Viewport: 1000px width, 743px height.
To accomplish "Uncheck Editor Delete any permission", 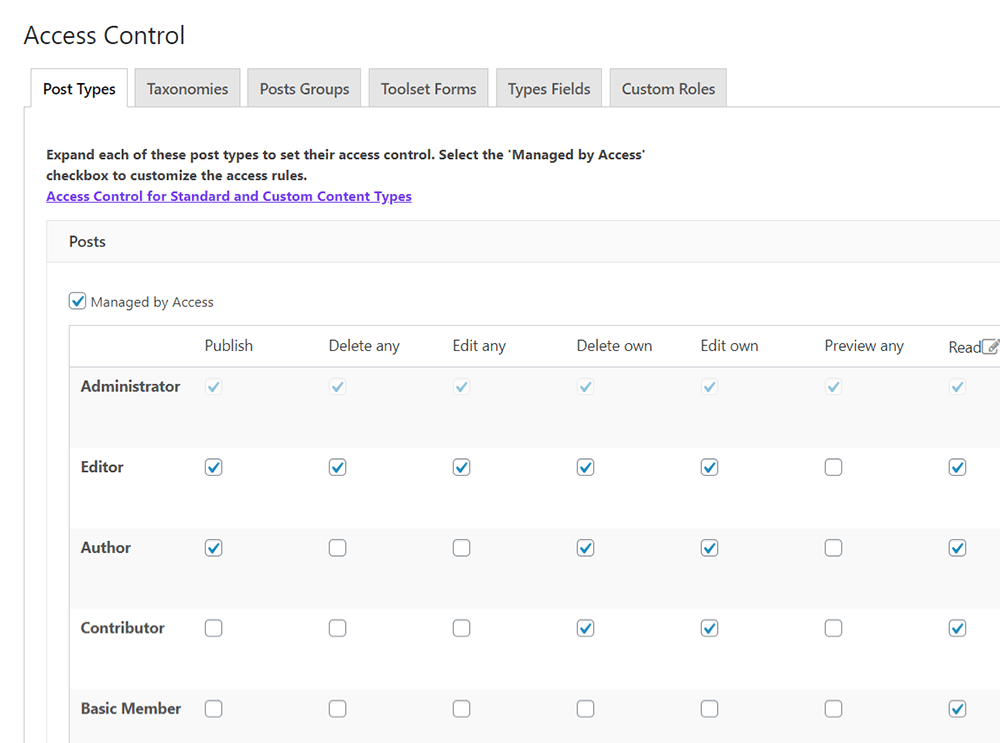I will [337, 467].
